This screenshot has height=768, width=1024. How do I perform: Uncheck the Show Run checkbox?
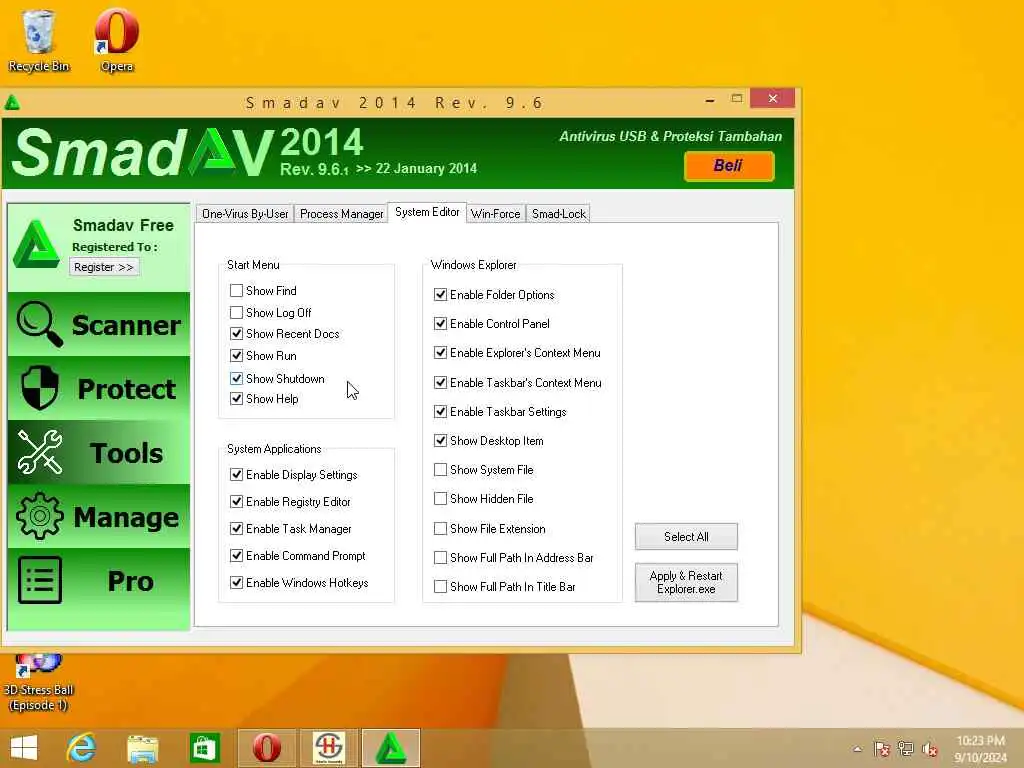click(236, 356)
